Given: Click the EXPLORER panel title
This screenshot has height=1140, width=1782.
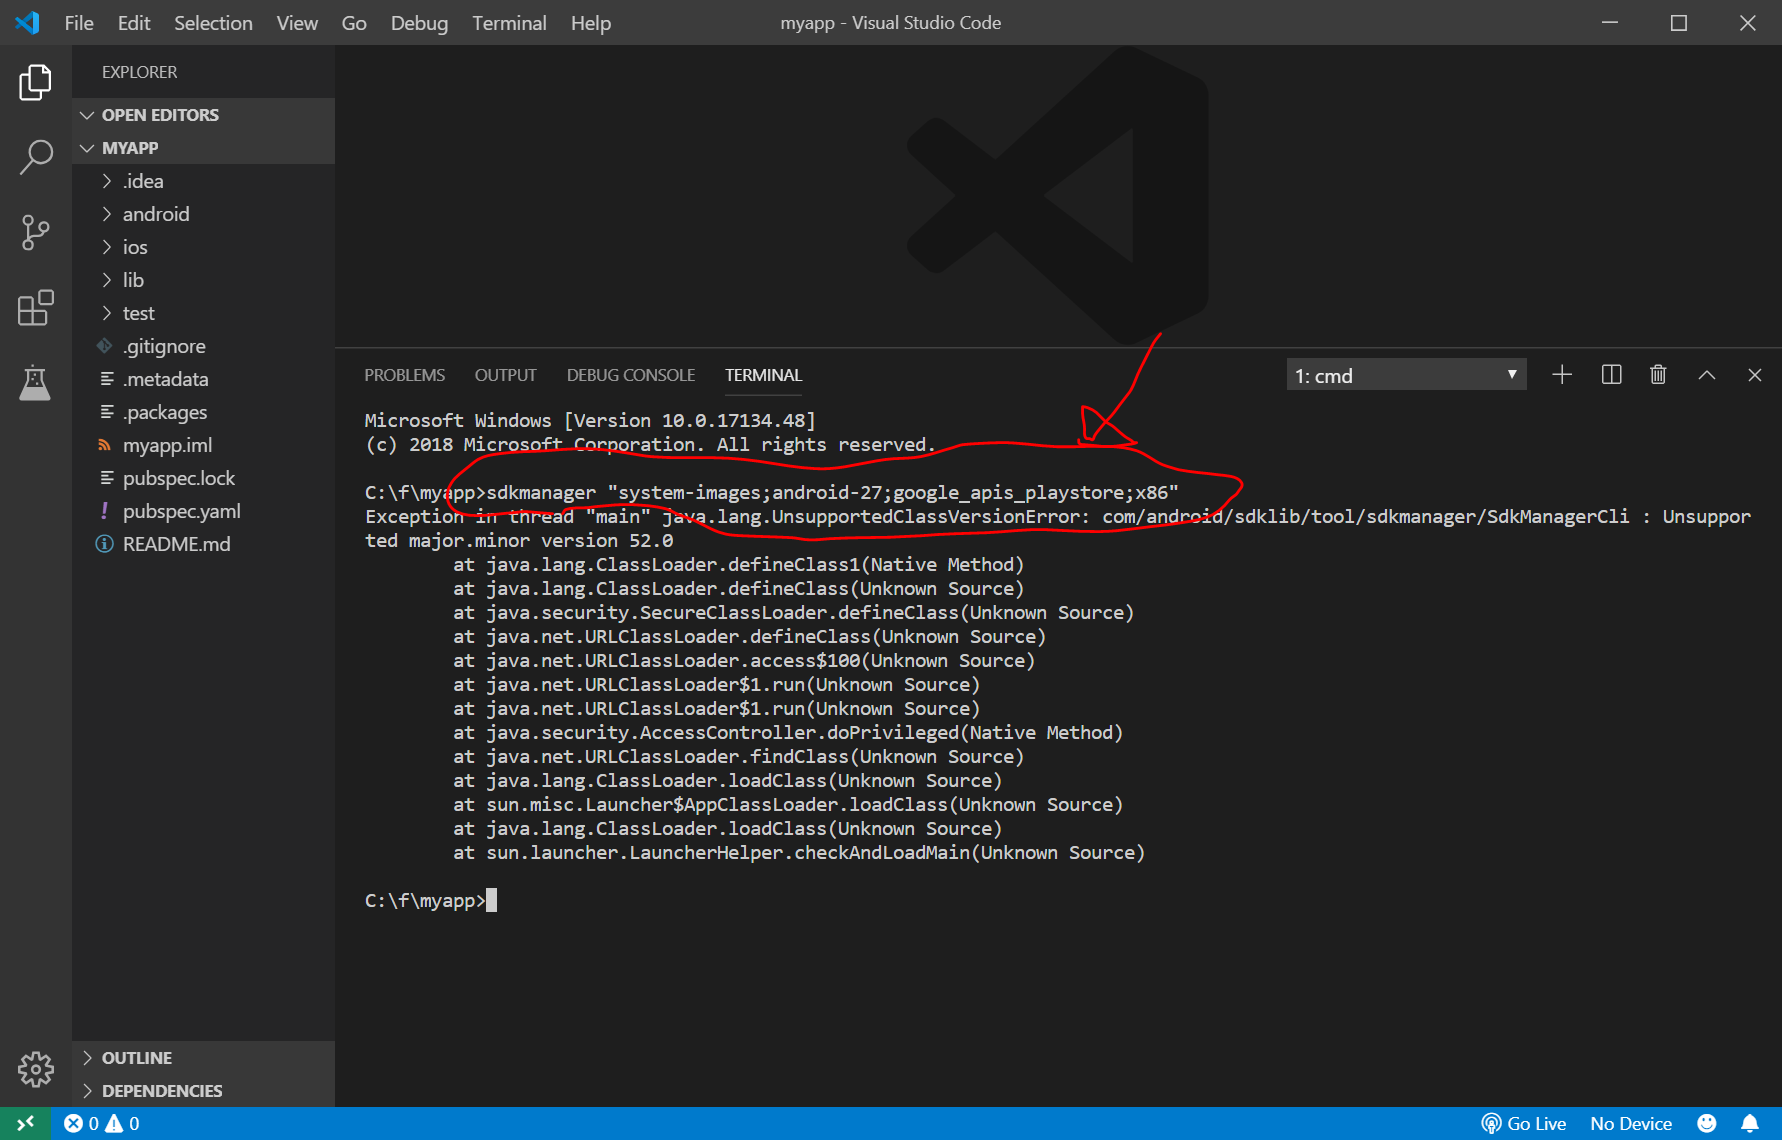Looking at the screenshot, I should (x=139, y=72).
